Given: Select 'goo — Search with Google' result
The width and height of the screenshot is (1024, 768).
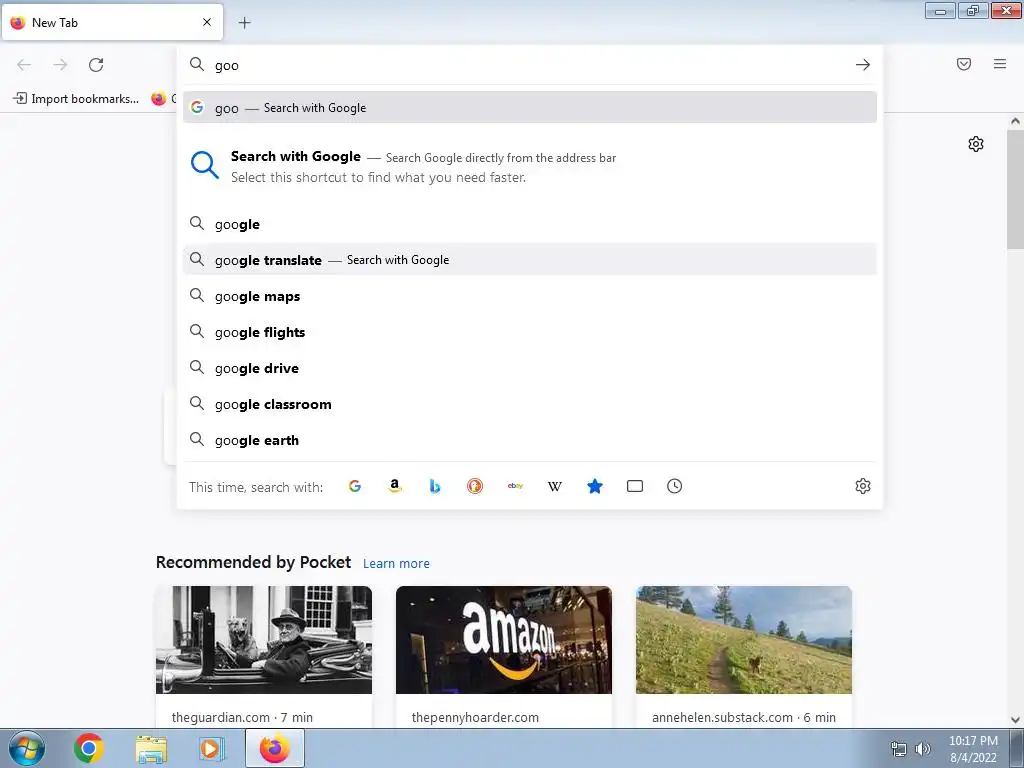Looking at the screenshot, I should 530,108.
